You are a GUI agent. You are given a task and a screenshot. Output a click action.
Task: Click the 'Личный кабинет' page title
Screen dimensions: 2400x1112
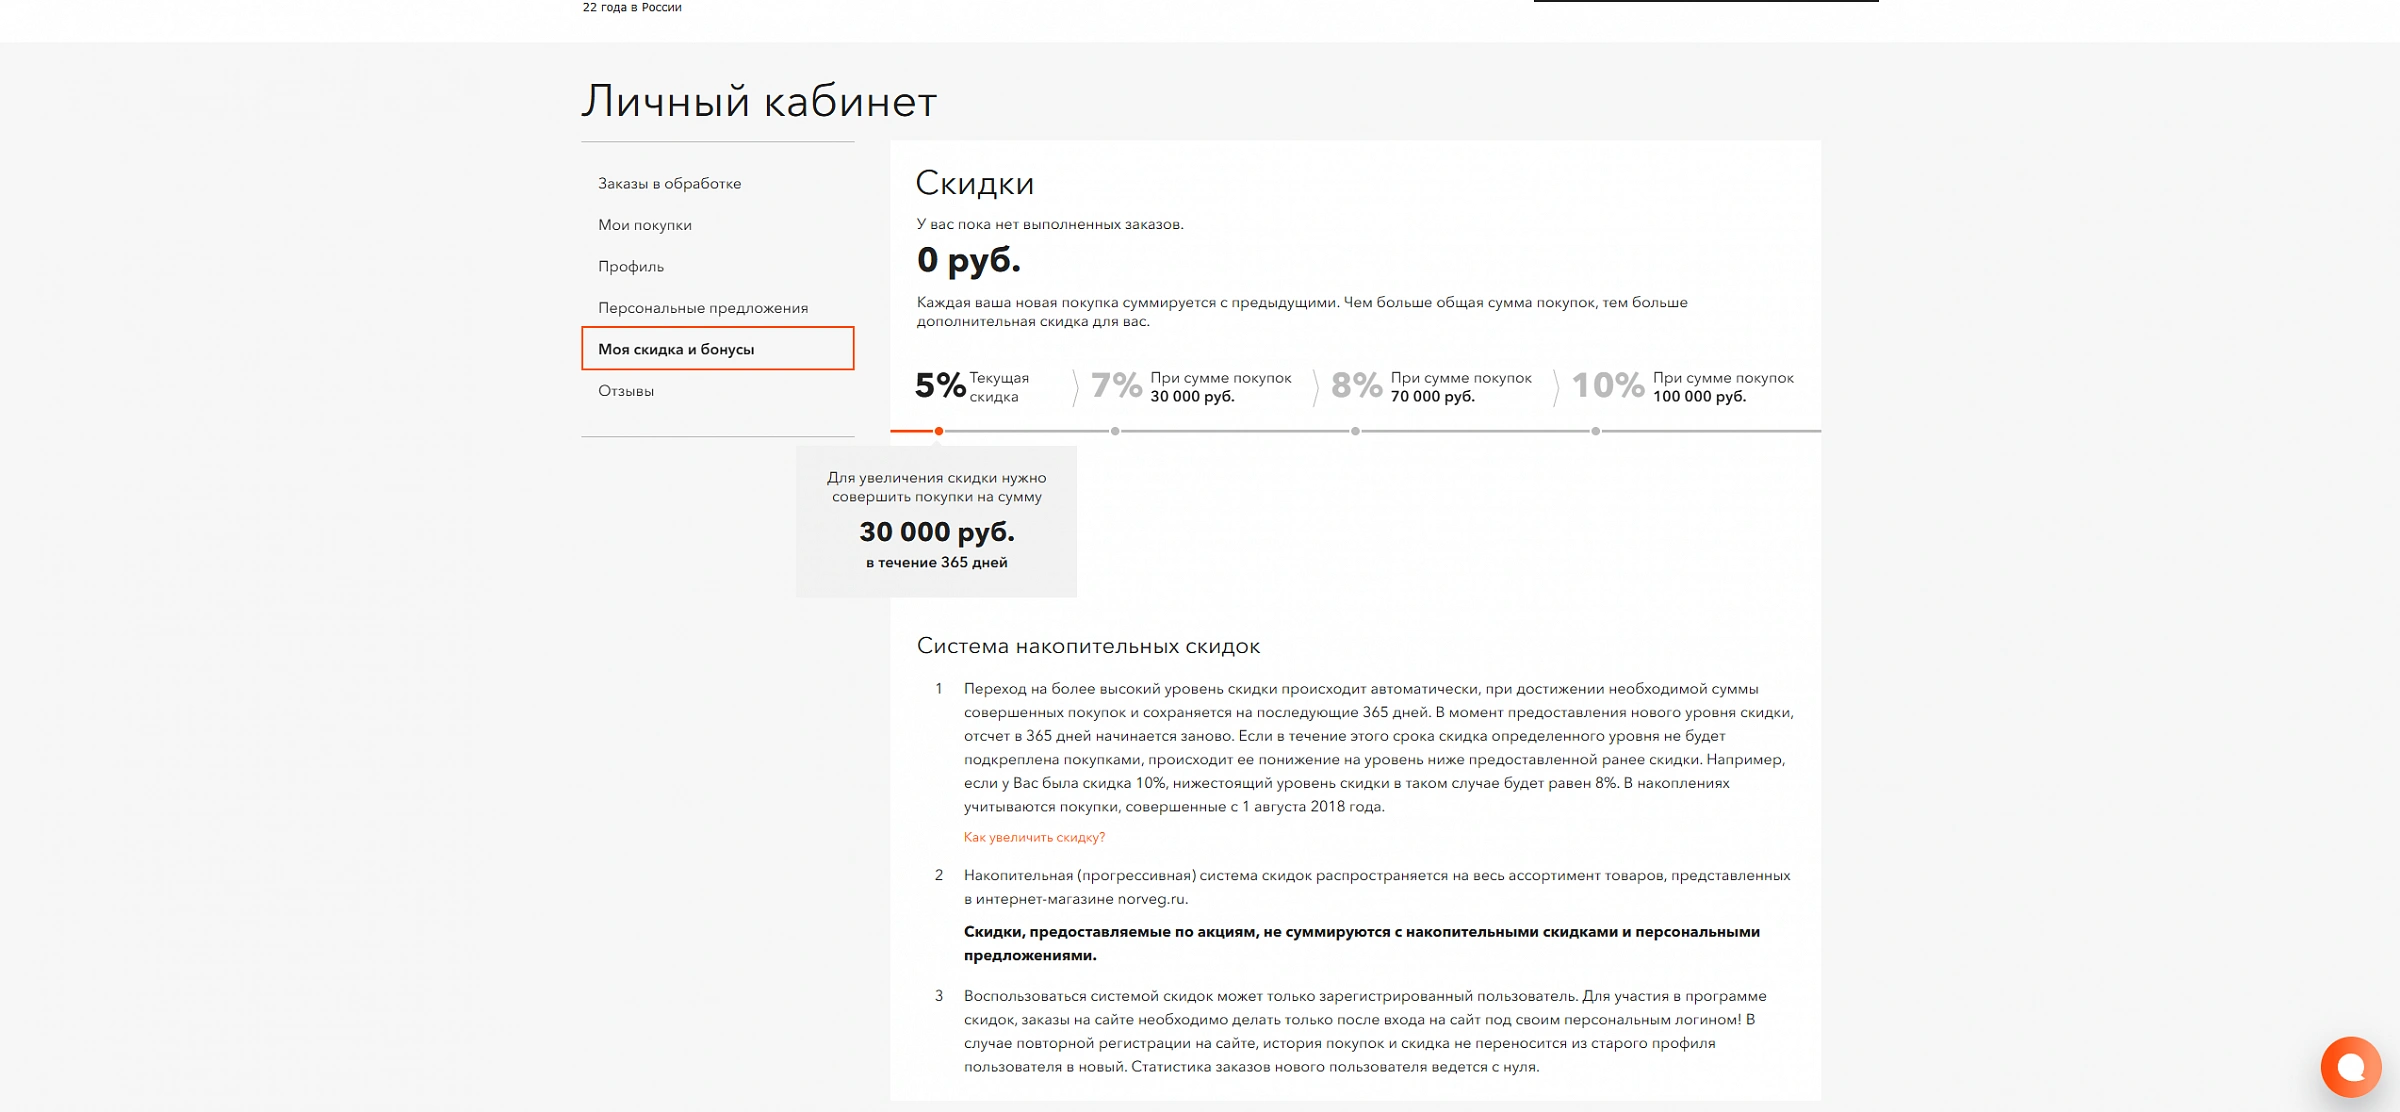point(759,102)
